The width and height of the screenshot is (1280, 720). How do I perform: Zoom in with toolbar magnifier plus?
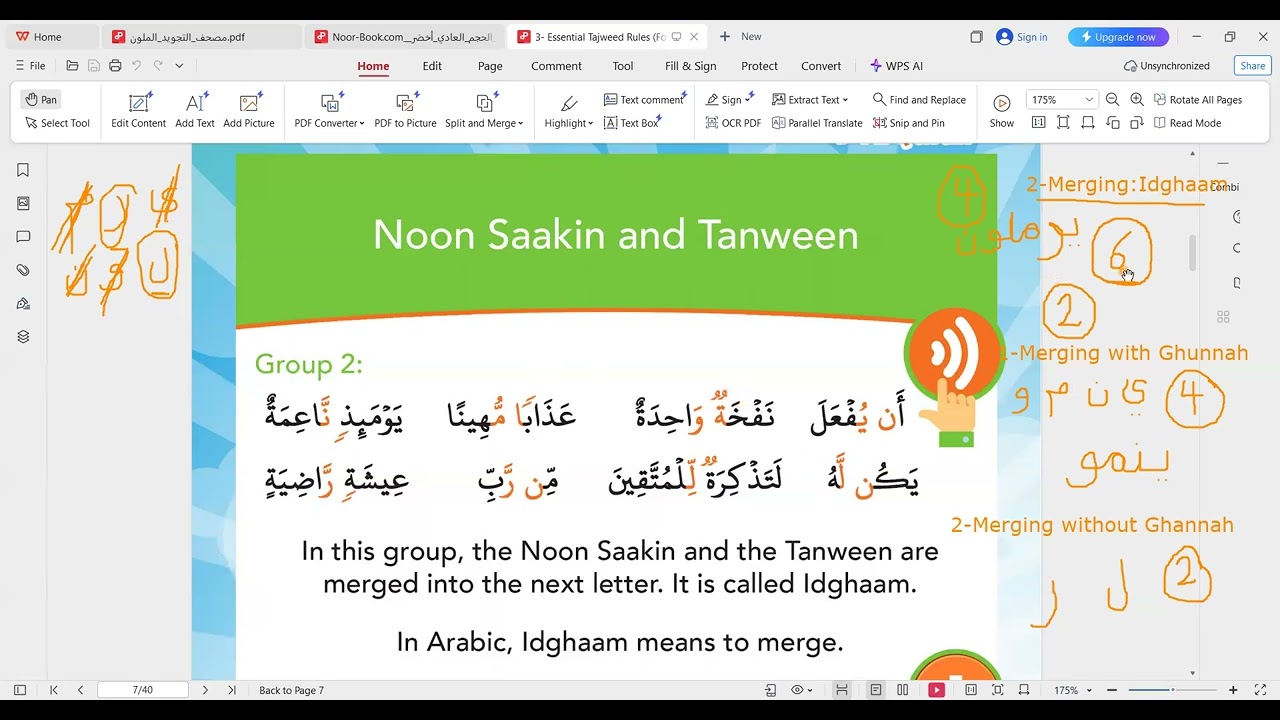(1137, 100)
